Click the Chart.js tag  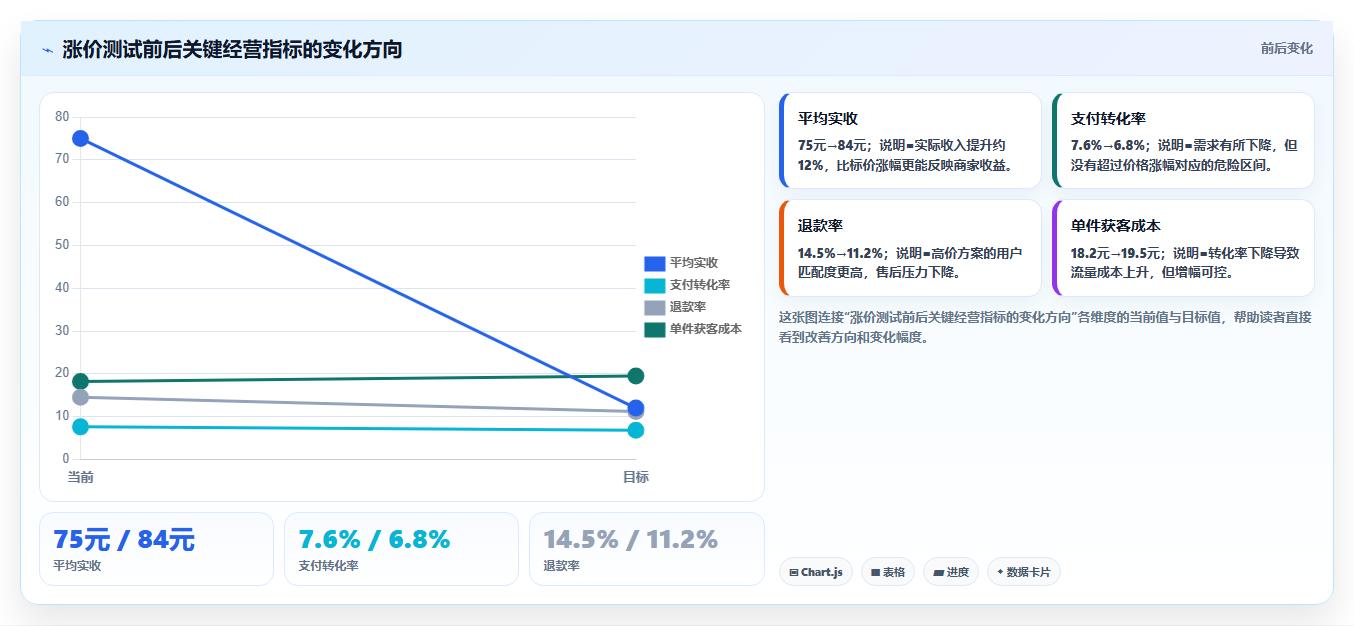pos(816,572)
